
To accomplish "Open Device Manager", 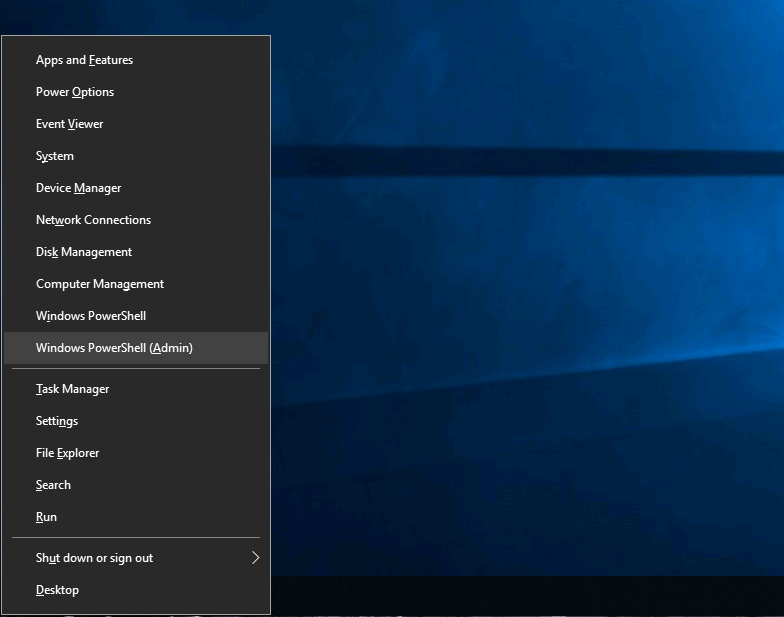I will pos(136,188).
